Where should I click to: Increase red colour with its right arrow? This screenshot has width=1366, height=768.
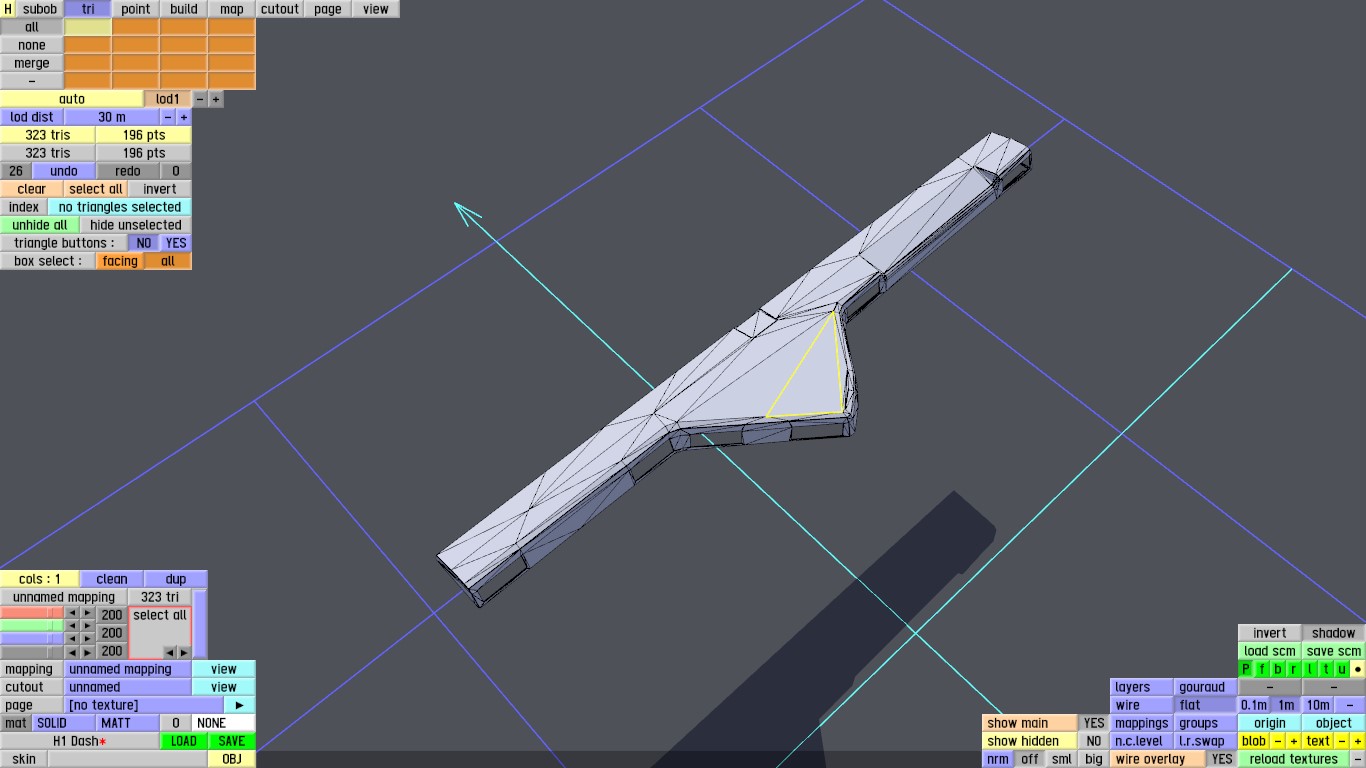point(88,613)
